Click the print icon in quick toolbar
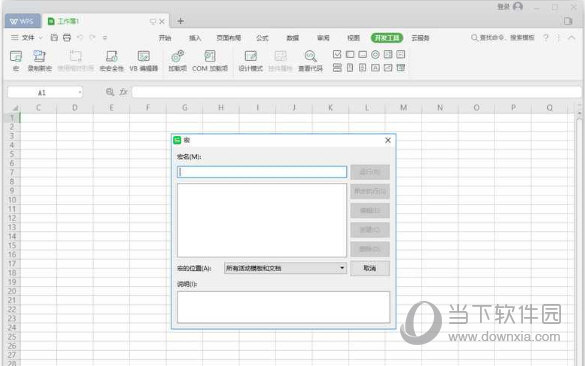The image size is (585, 366). [67, 38]
